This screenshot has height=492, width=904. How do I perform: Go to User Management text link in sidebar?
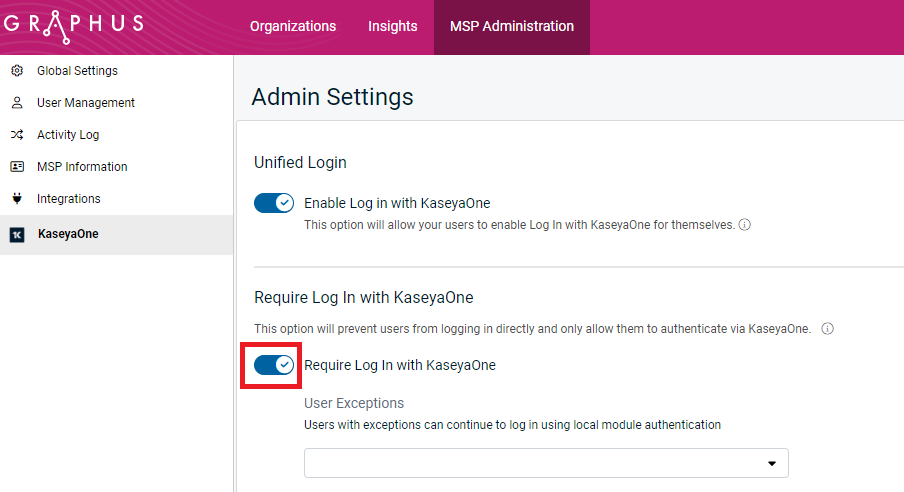(86, 103)
